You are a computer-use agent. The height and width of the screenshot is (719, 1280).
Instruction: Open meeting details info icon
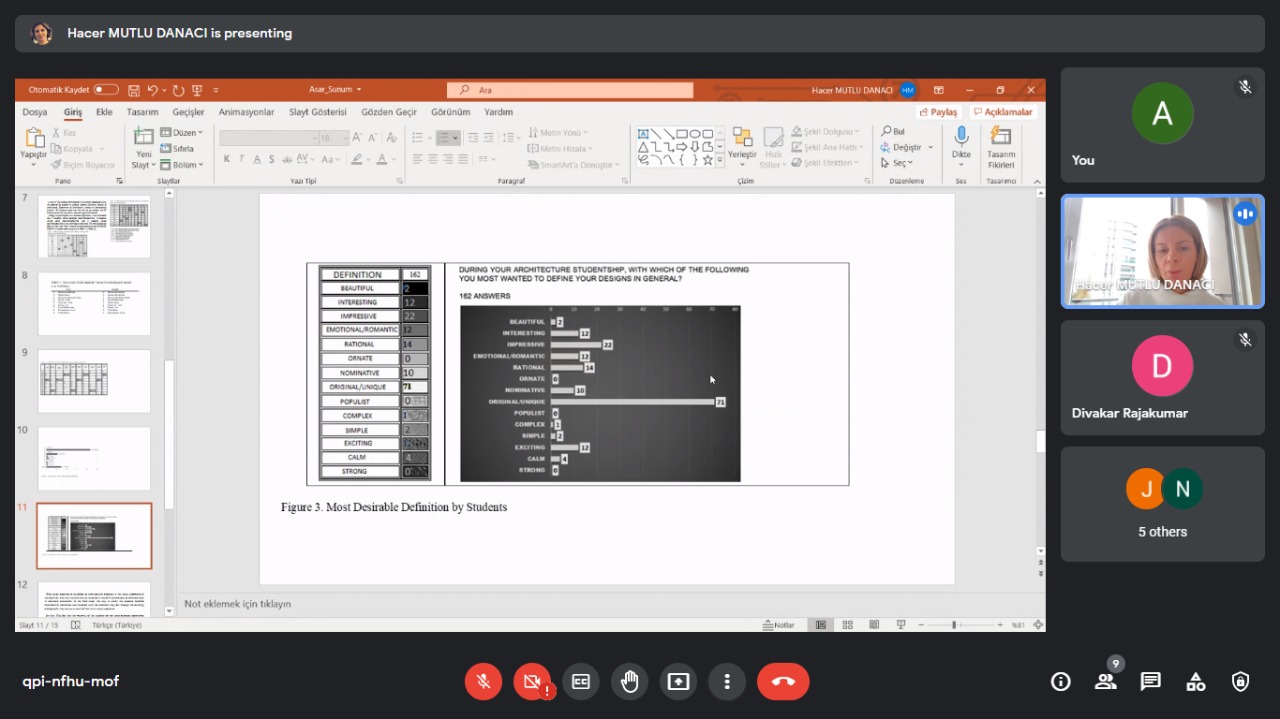[1061, 681]
